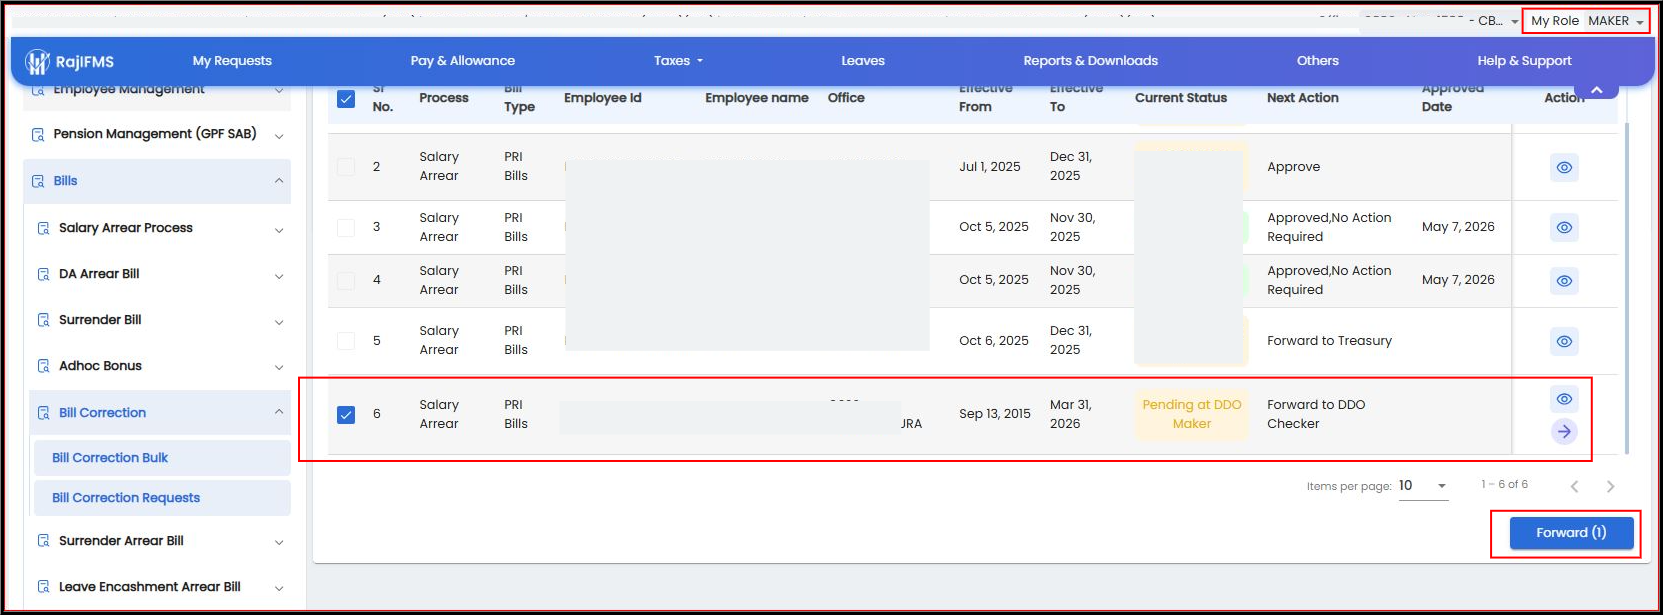Open the Leaves menu

863,61
